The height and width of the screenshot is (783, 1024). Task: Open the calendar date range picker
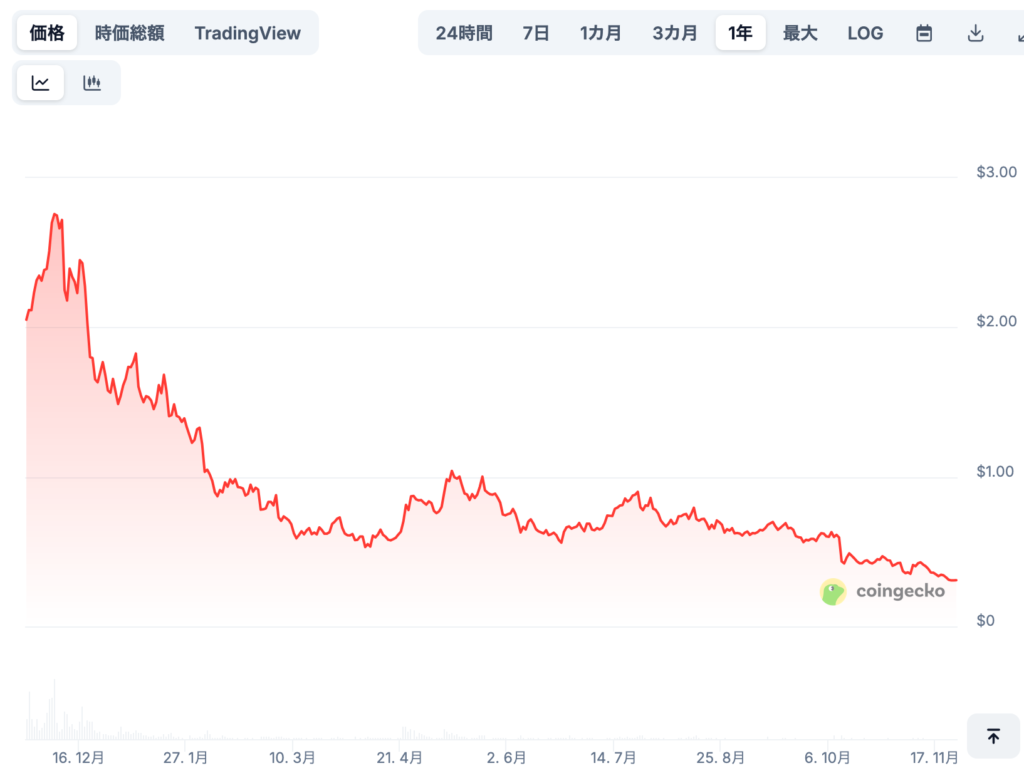tap(922, 32)
